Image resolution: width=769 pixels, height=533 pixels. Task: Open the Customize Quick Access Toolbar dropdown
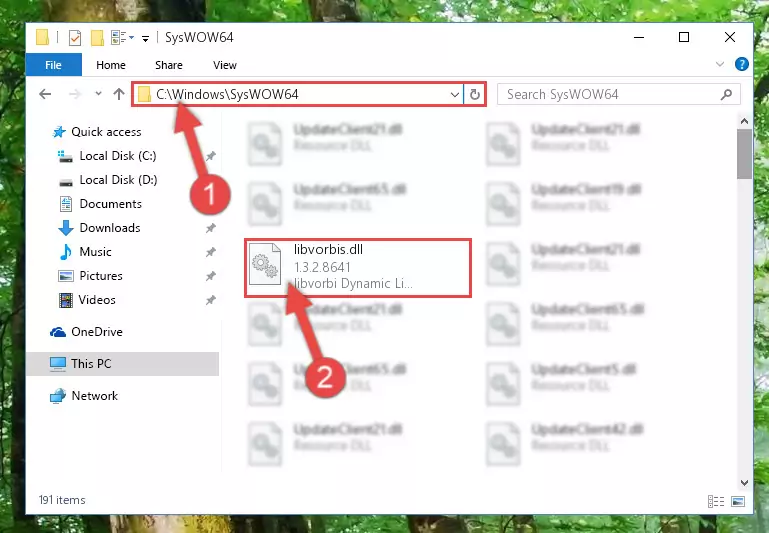145,38
